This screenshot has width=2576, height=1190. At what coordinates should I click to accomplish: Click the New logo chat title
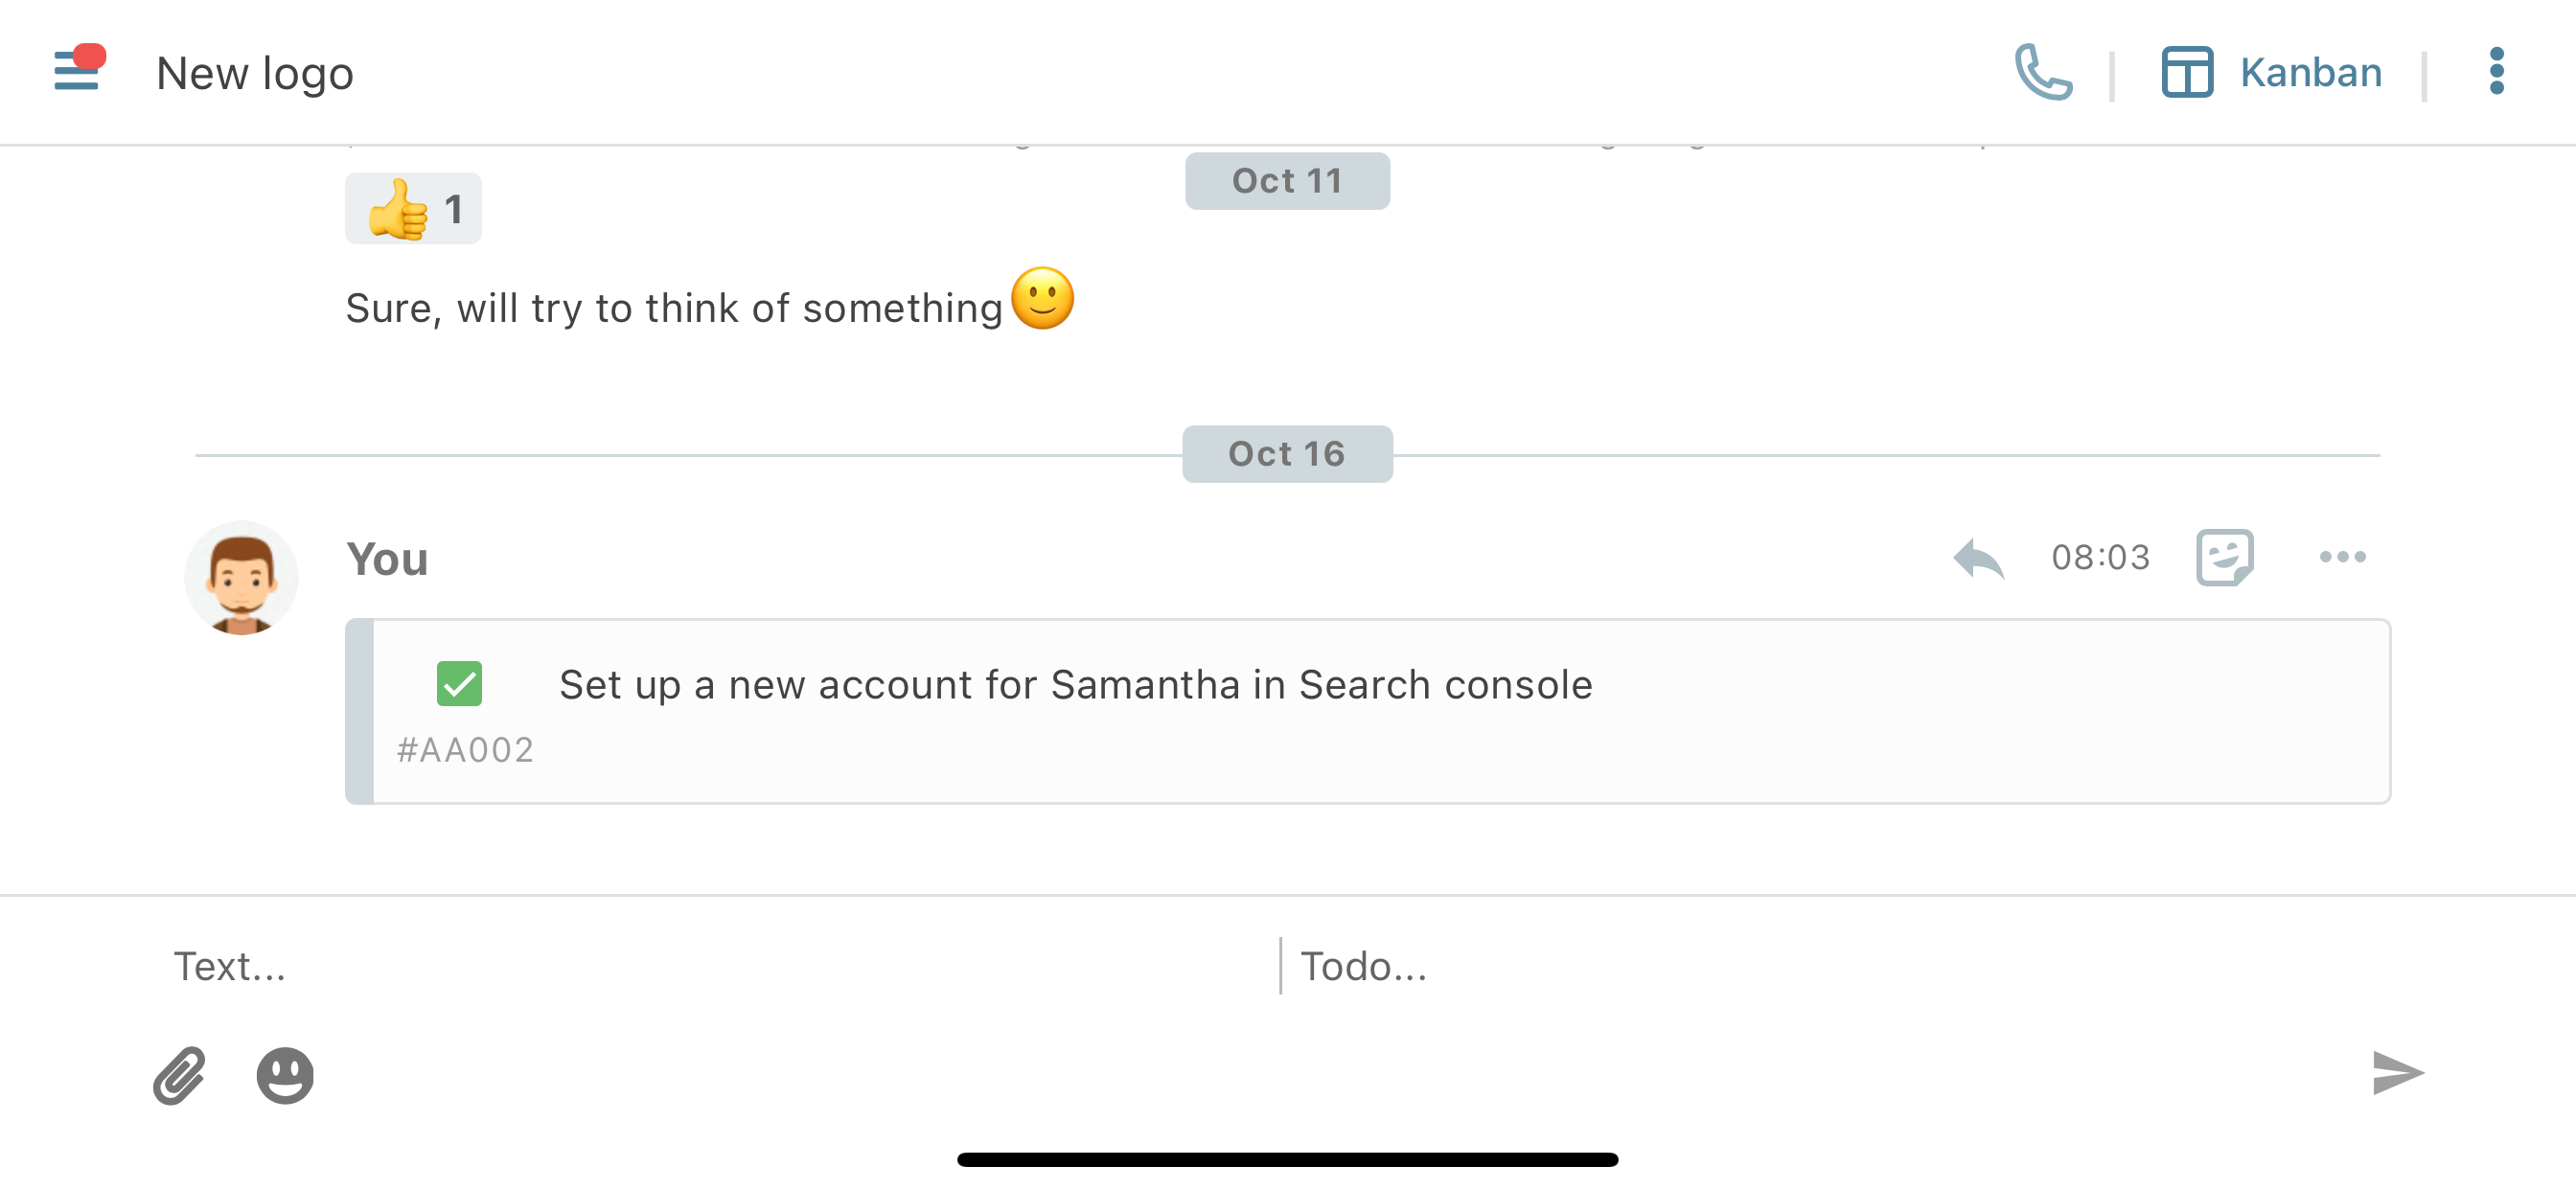255,74
